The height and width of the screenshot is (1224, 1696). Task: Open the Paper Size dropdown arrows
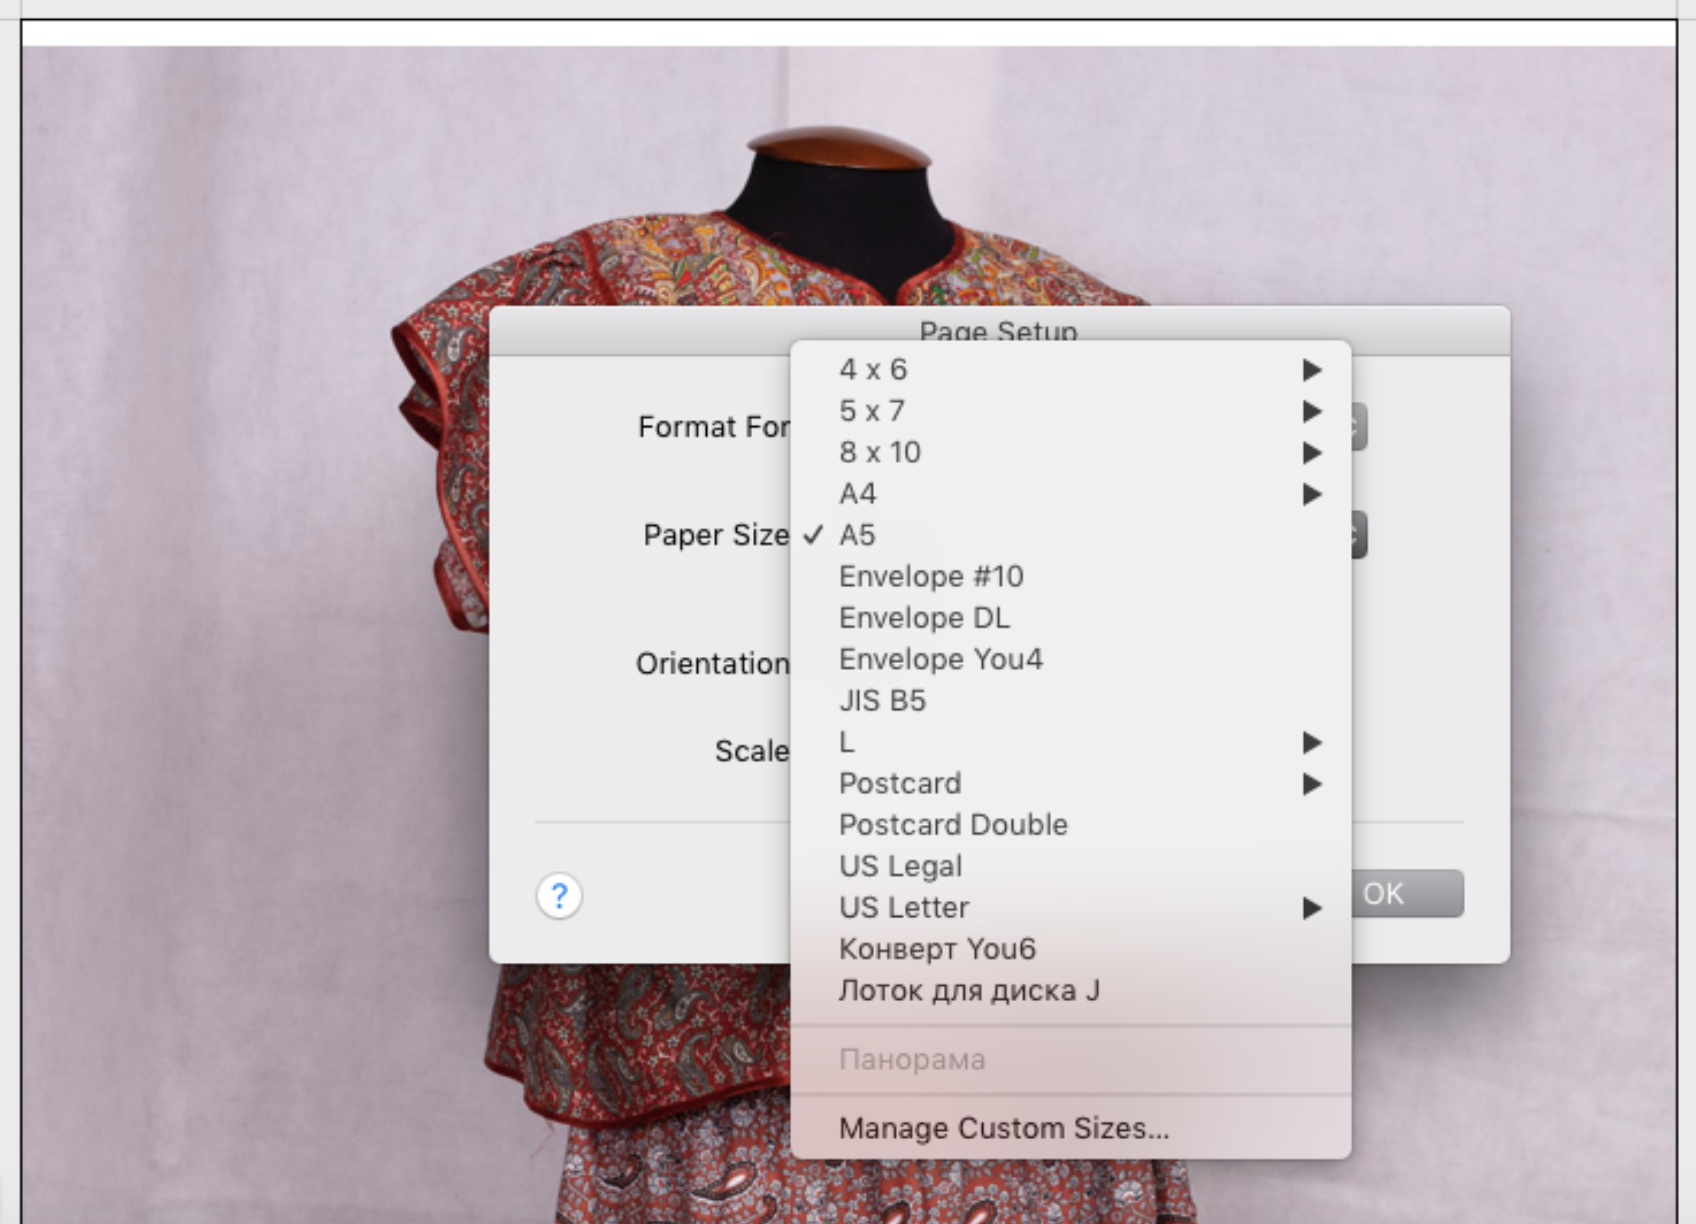[x=1358, y=535]
